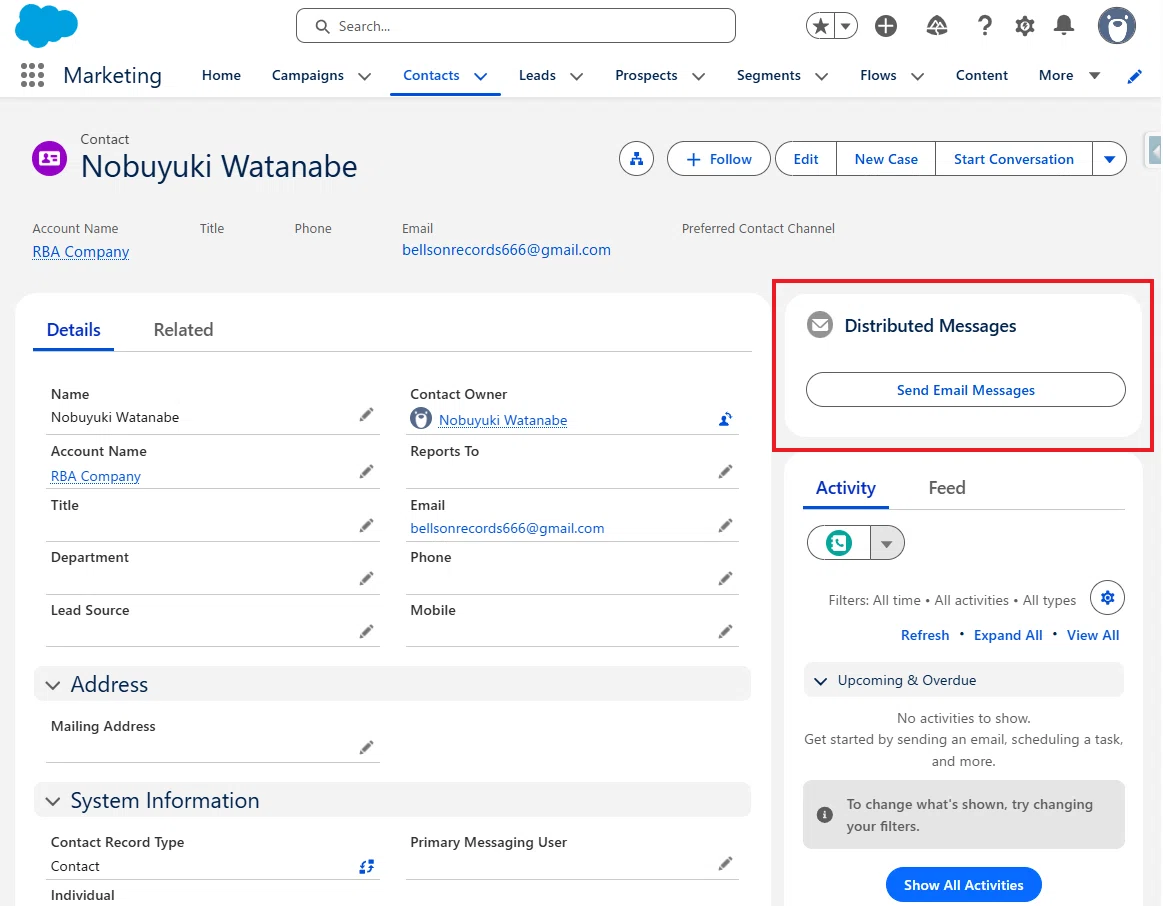This screenshot has width=1163, height=906.
Task: Click the global Search field
Action: point(515,26)
